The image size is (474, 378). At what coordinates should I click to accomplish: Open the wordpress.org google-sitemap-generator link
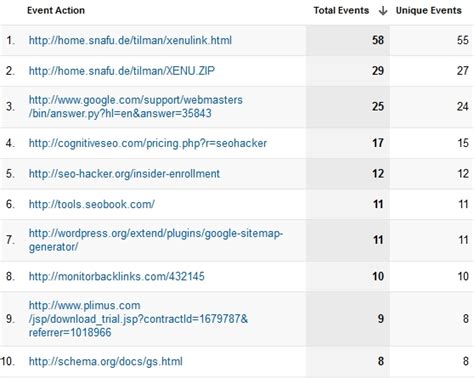pyautogui.click(x=156, y=240)
